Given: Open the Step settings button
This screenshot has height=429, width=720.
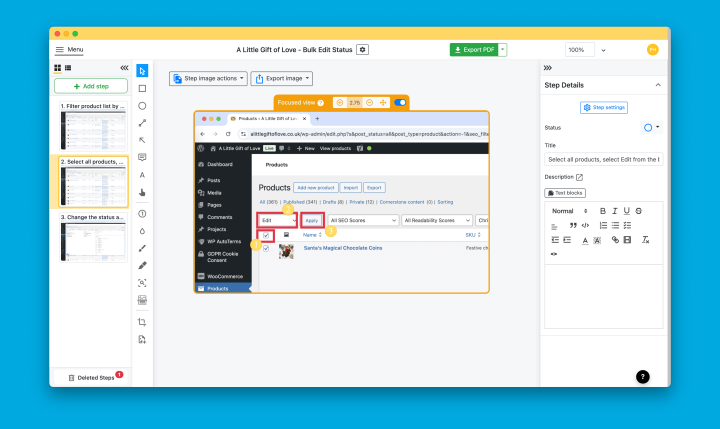Looking at the screenshot, I should (x=604, y=107).
